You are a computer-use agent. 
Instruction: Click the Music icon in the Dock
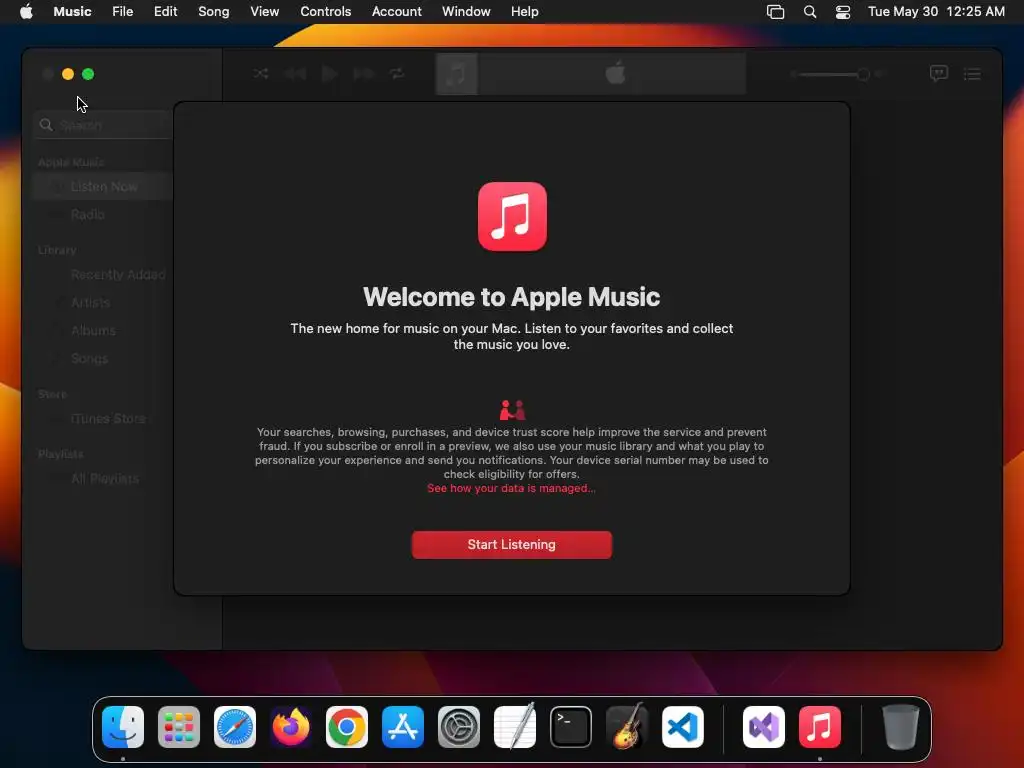(x=820, y=727)
